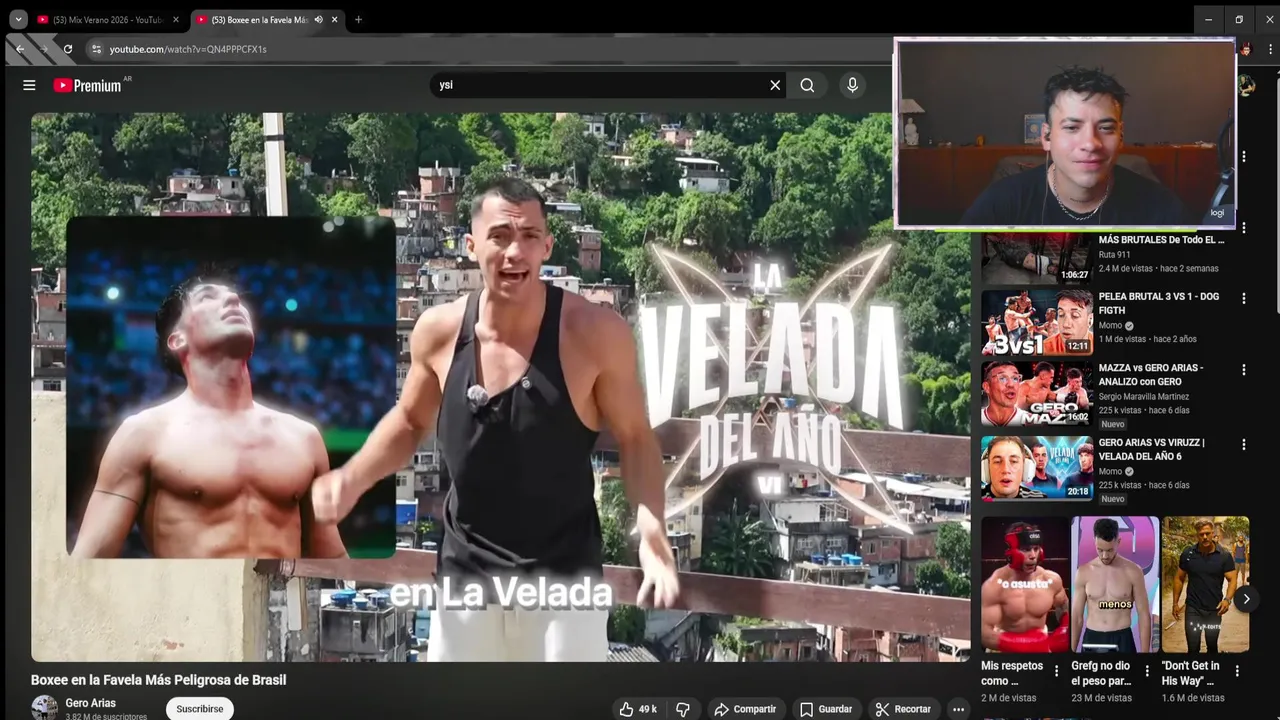Open Sergio Maravilla Martinez channel link
Image resolution: width=1280 pixels, height=720 pixels.
coord(1144,397)
